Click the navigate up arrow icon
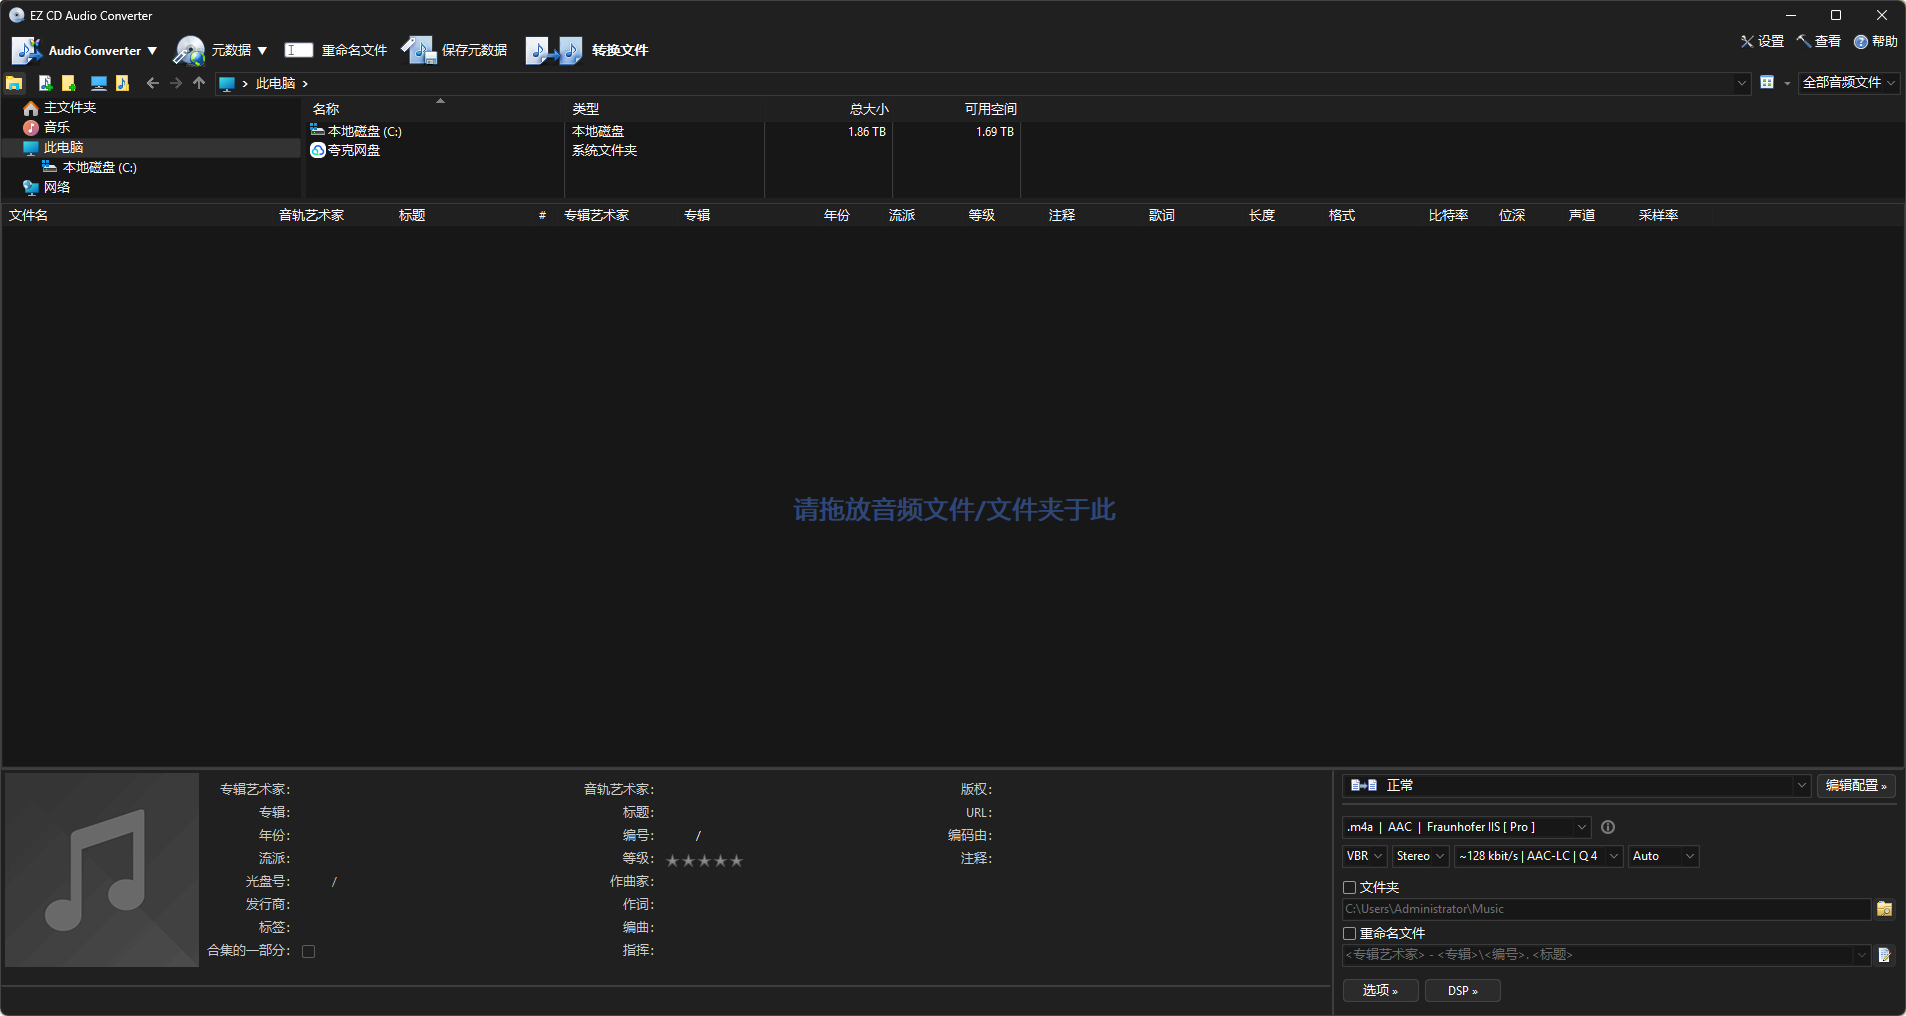This screenshot has height=1016, width=1906. coord(200,83)
